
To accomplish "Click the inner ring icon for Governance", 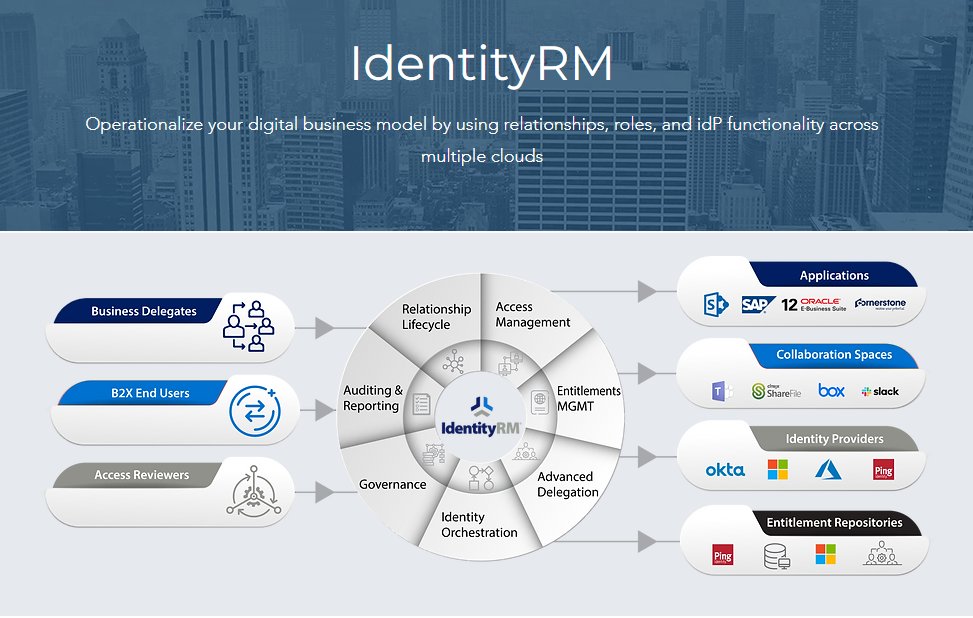I will [x=434, y=454].
